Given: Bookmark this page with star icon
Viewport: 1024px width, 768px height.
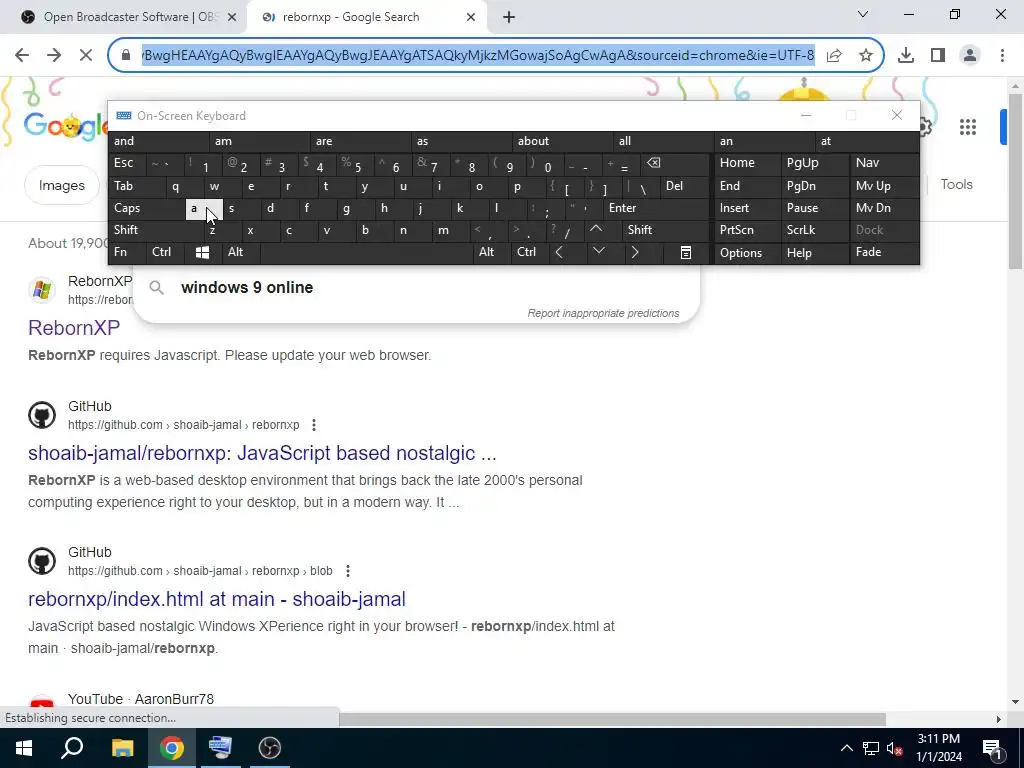Looking at the screenshot, I should pyautogui.click(x=866, y=56).
